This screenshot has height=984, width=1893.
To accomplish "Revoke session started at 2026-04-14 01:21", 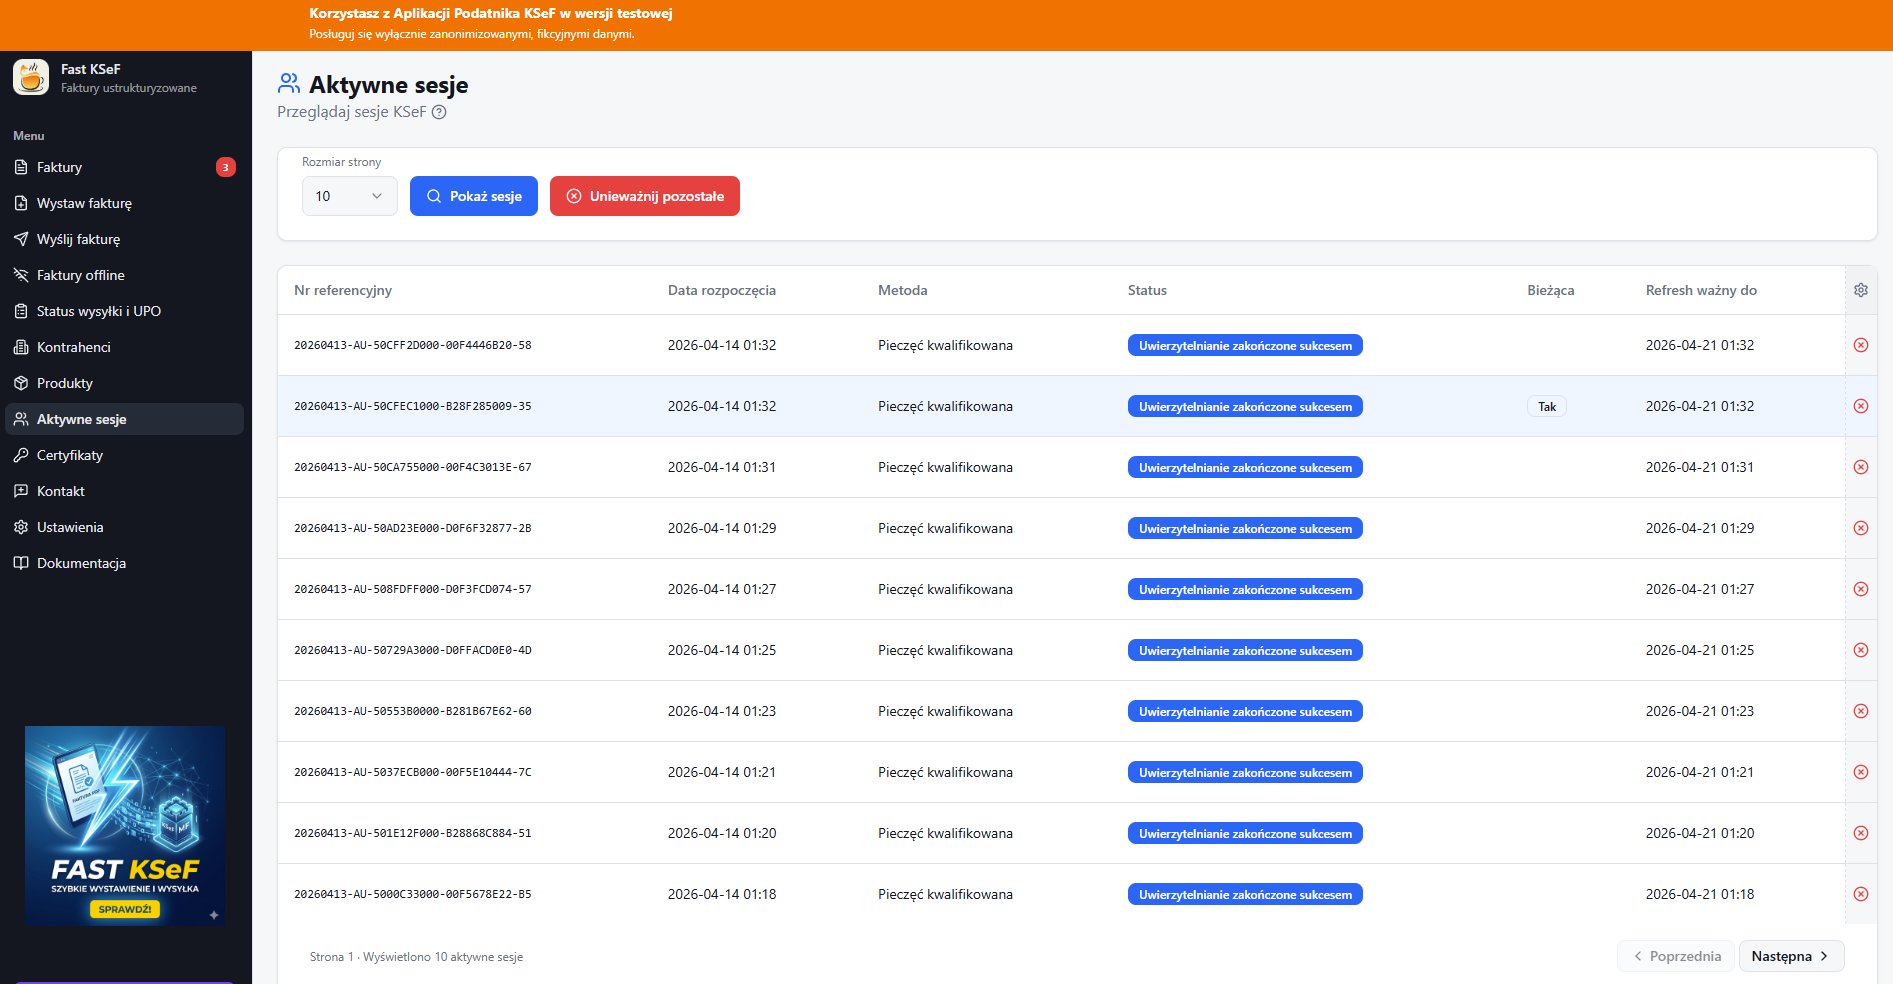I will [x=1860, y=772].
